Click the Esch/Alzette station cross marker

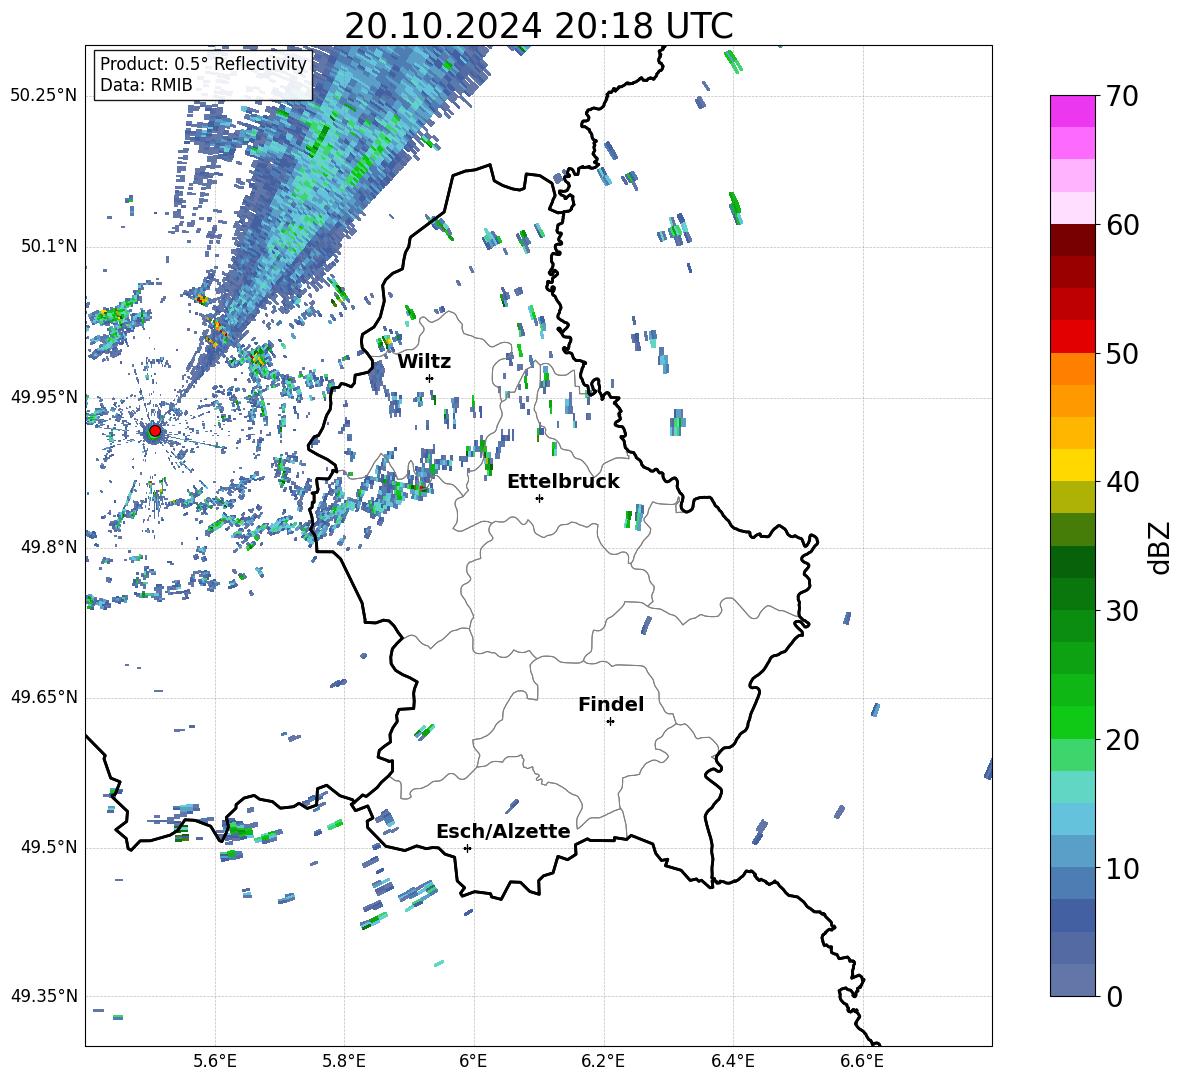click(x=467, y=848)
